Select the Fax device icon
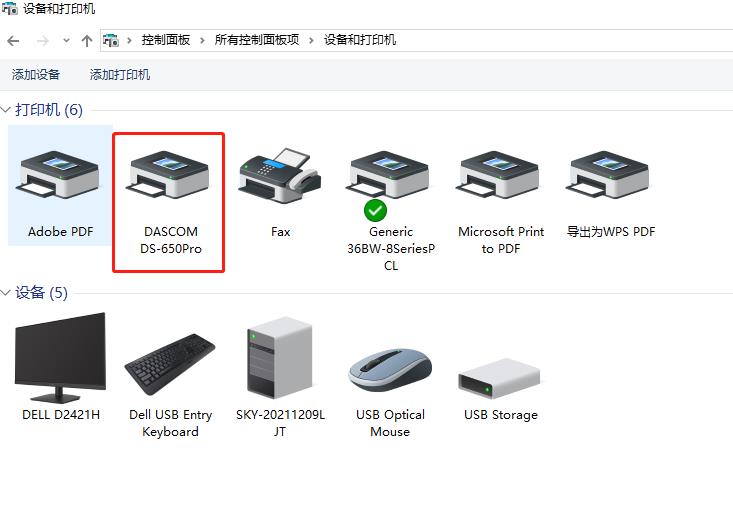The width and height of the screenshot is (733, 526). 280,175
